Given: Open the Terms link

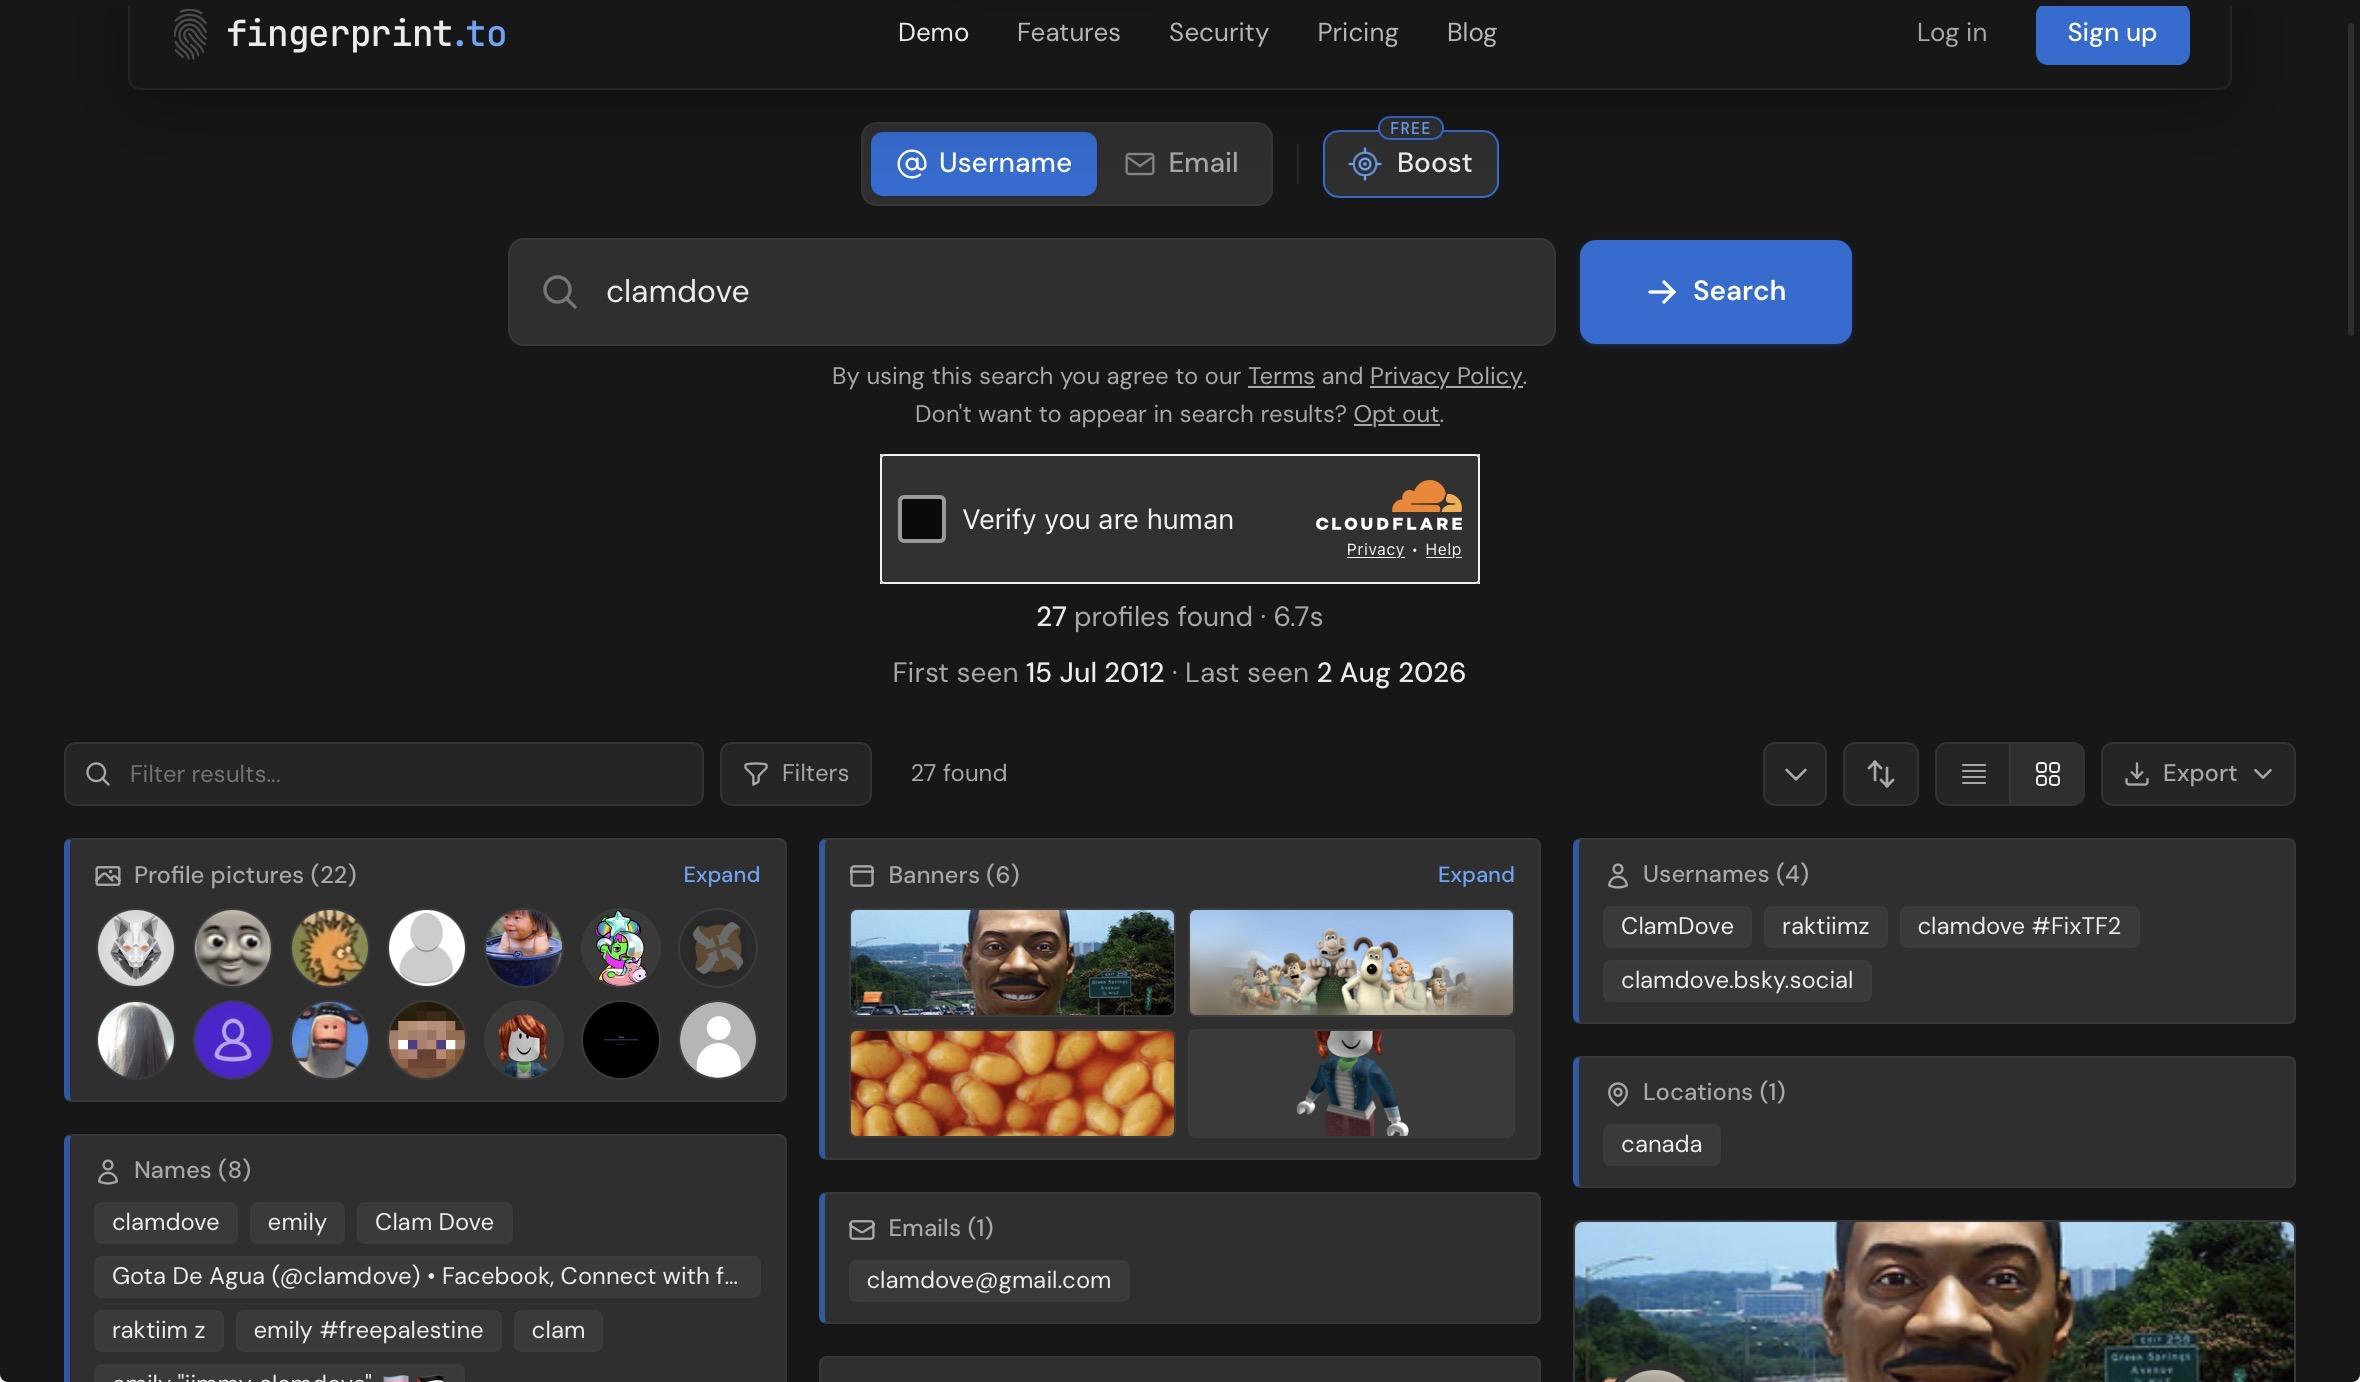Looking at the screenshot, I should pyautogui.click(x=1280, y=376).
